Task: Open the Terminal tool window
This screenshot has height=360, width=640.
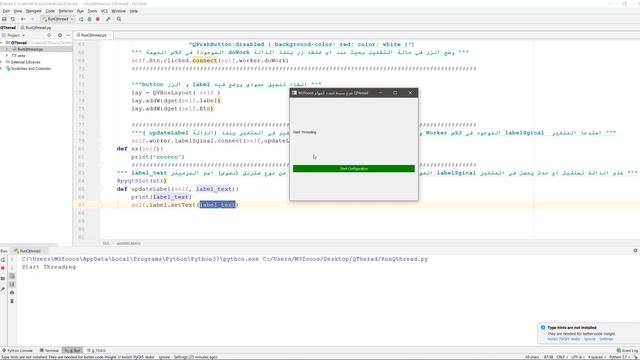Action: 49,351
